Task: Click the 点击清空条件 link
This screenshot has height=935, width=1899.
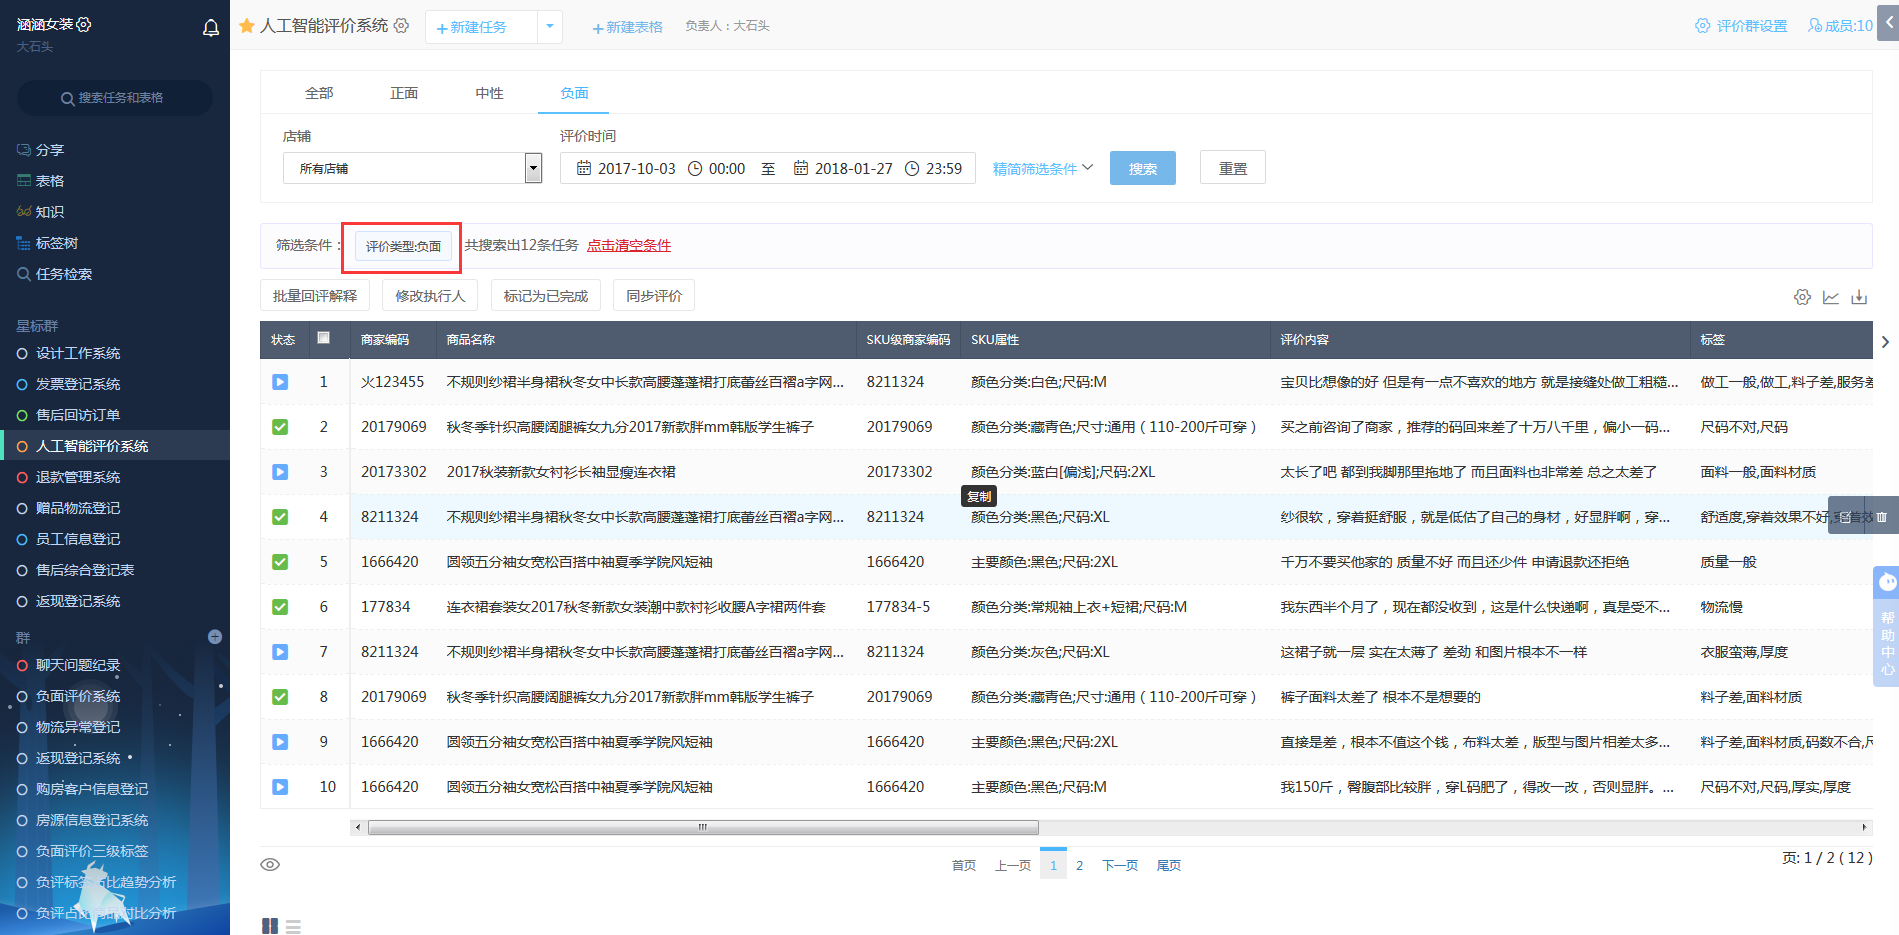Action: pos(629,245)
